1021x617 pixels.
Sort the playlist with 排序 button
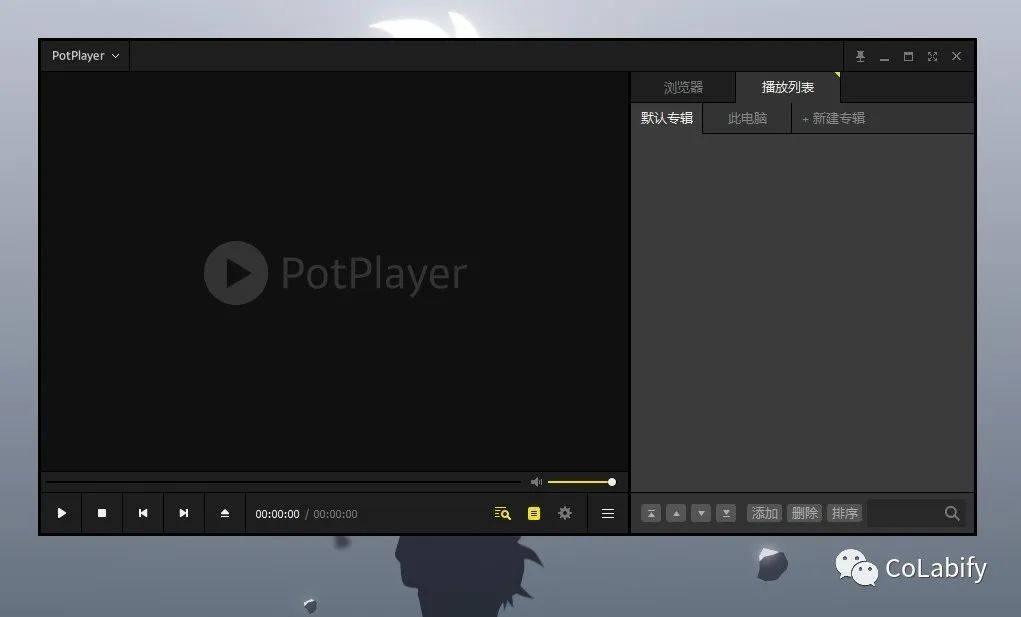click(x=845, y=512)
